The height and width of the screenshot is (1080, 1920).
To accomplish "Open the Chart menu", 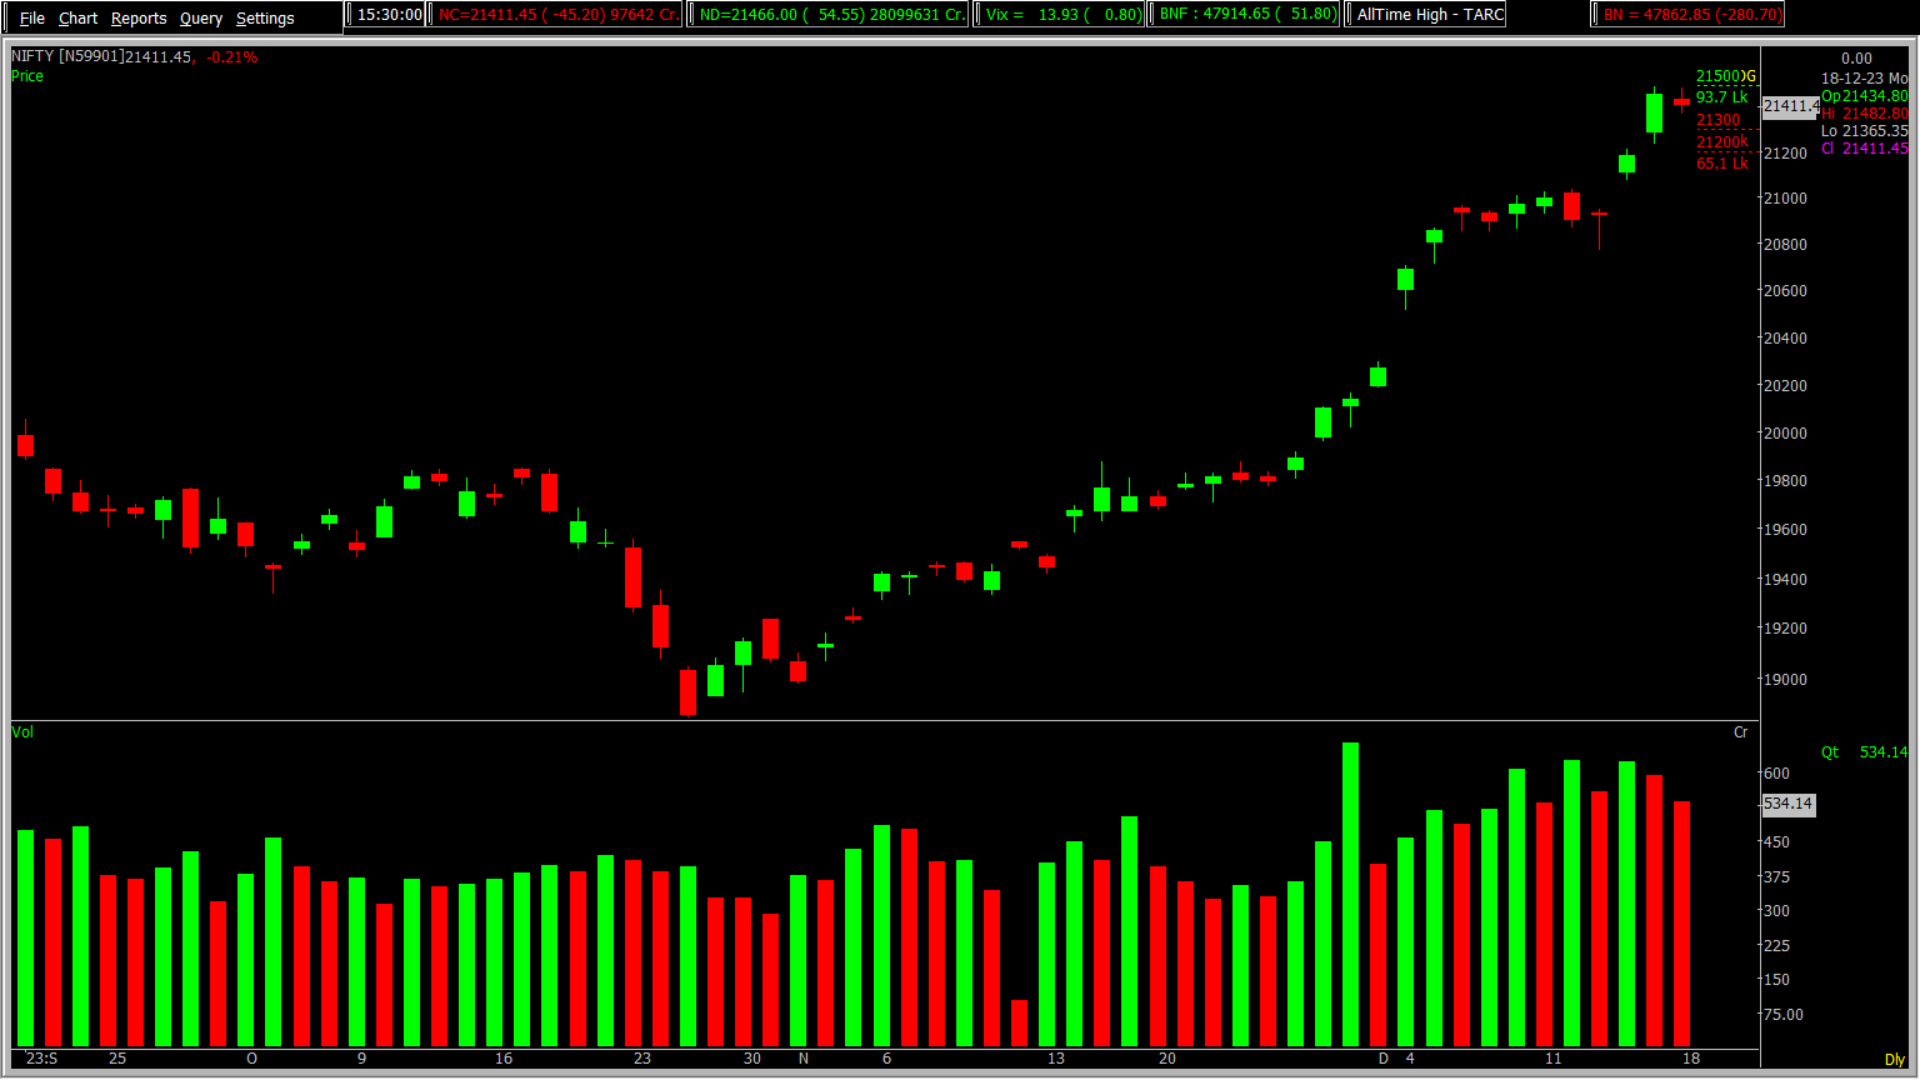I will coord(77,17).
